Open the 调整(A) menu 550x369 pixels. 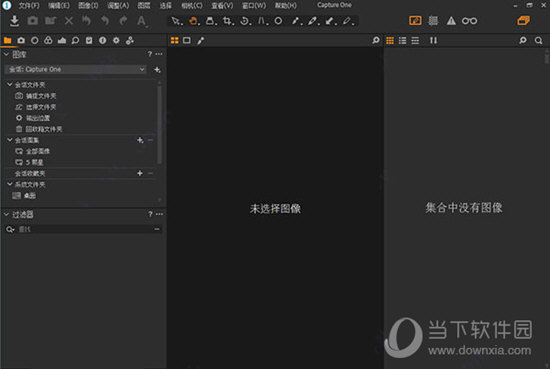(x=118, y=6)
